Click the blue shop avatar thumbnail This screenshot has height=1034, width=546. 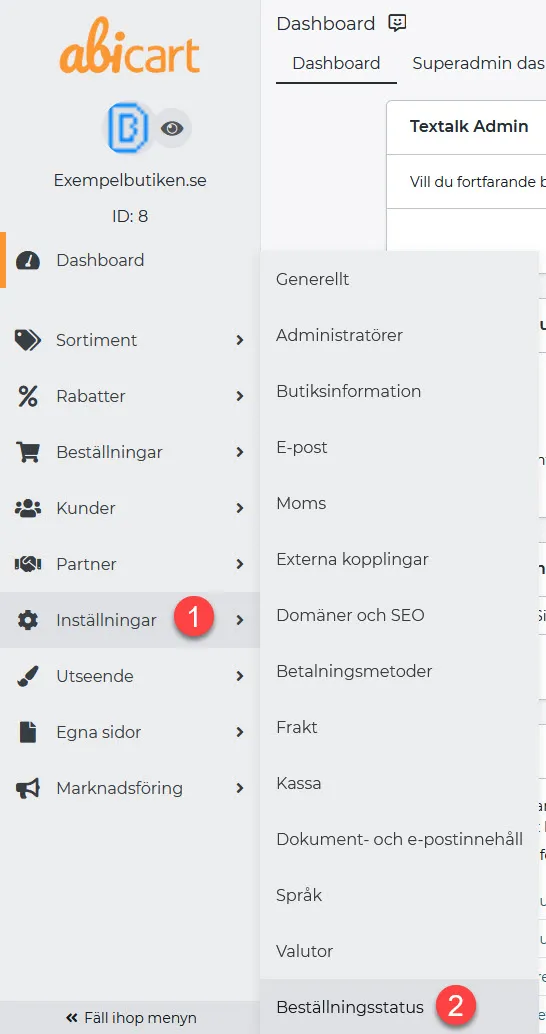click(130, 128)
